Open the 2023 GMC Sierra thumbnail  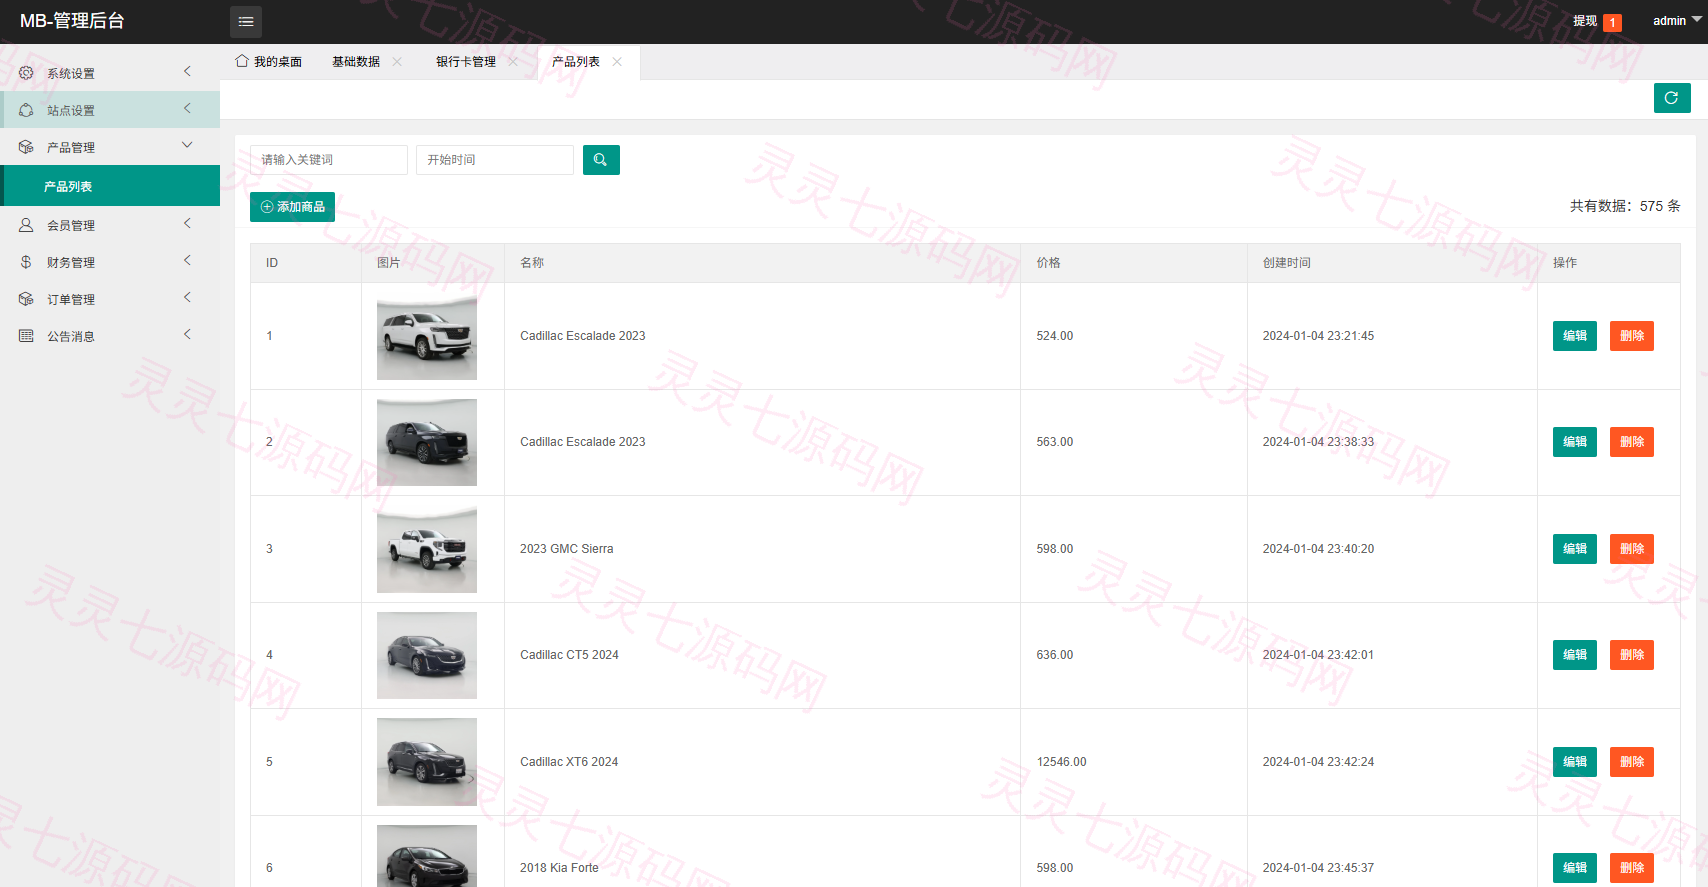(427, 549)
